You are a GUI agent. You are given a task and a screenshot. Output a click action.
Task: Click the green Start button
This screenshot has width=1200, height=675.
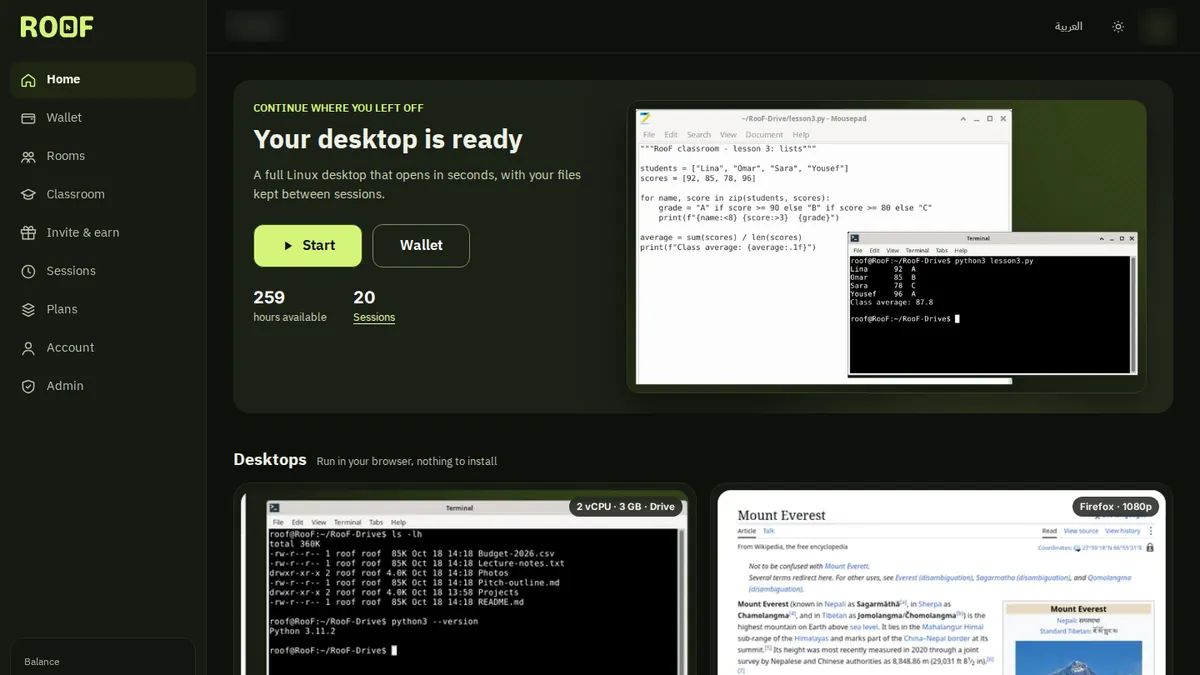point(308,246)
